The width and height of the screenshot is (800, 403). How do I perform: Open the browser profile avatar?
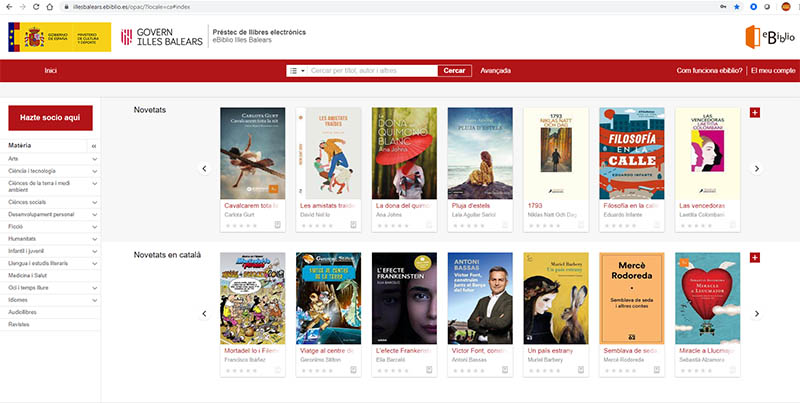click(786, 7)
